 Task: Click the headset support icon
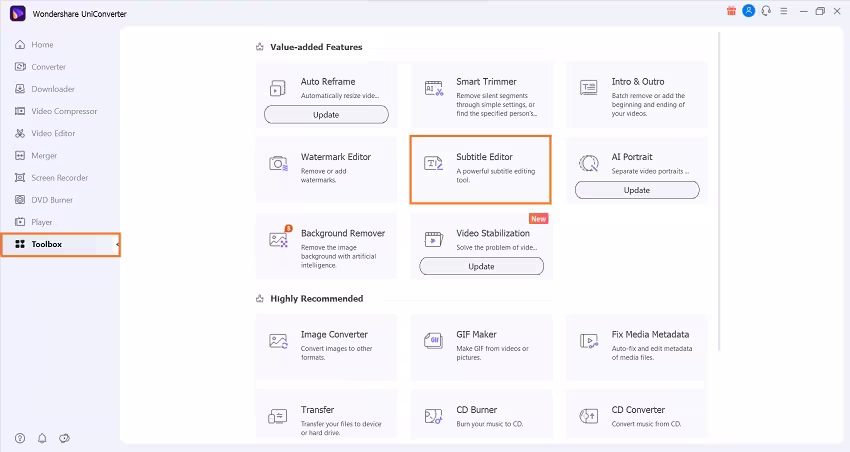(x=766, y=11)
